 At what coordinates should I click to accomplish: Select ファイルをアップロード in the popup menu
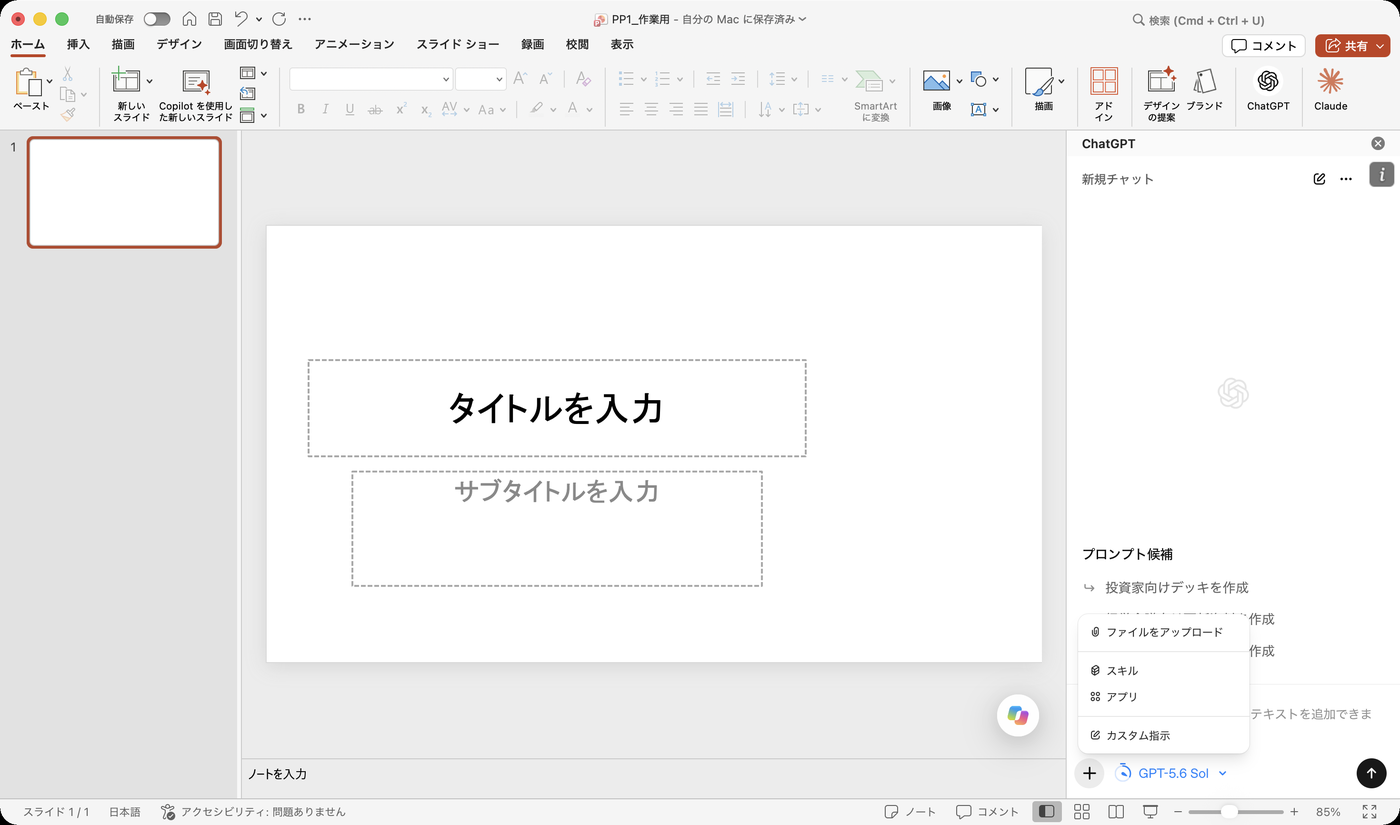(x=1163, y=632)
